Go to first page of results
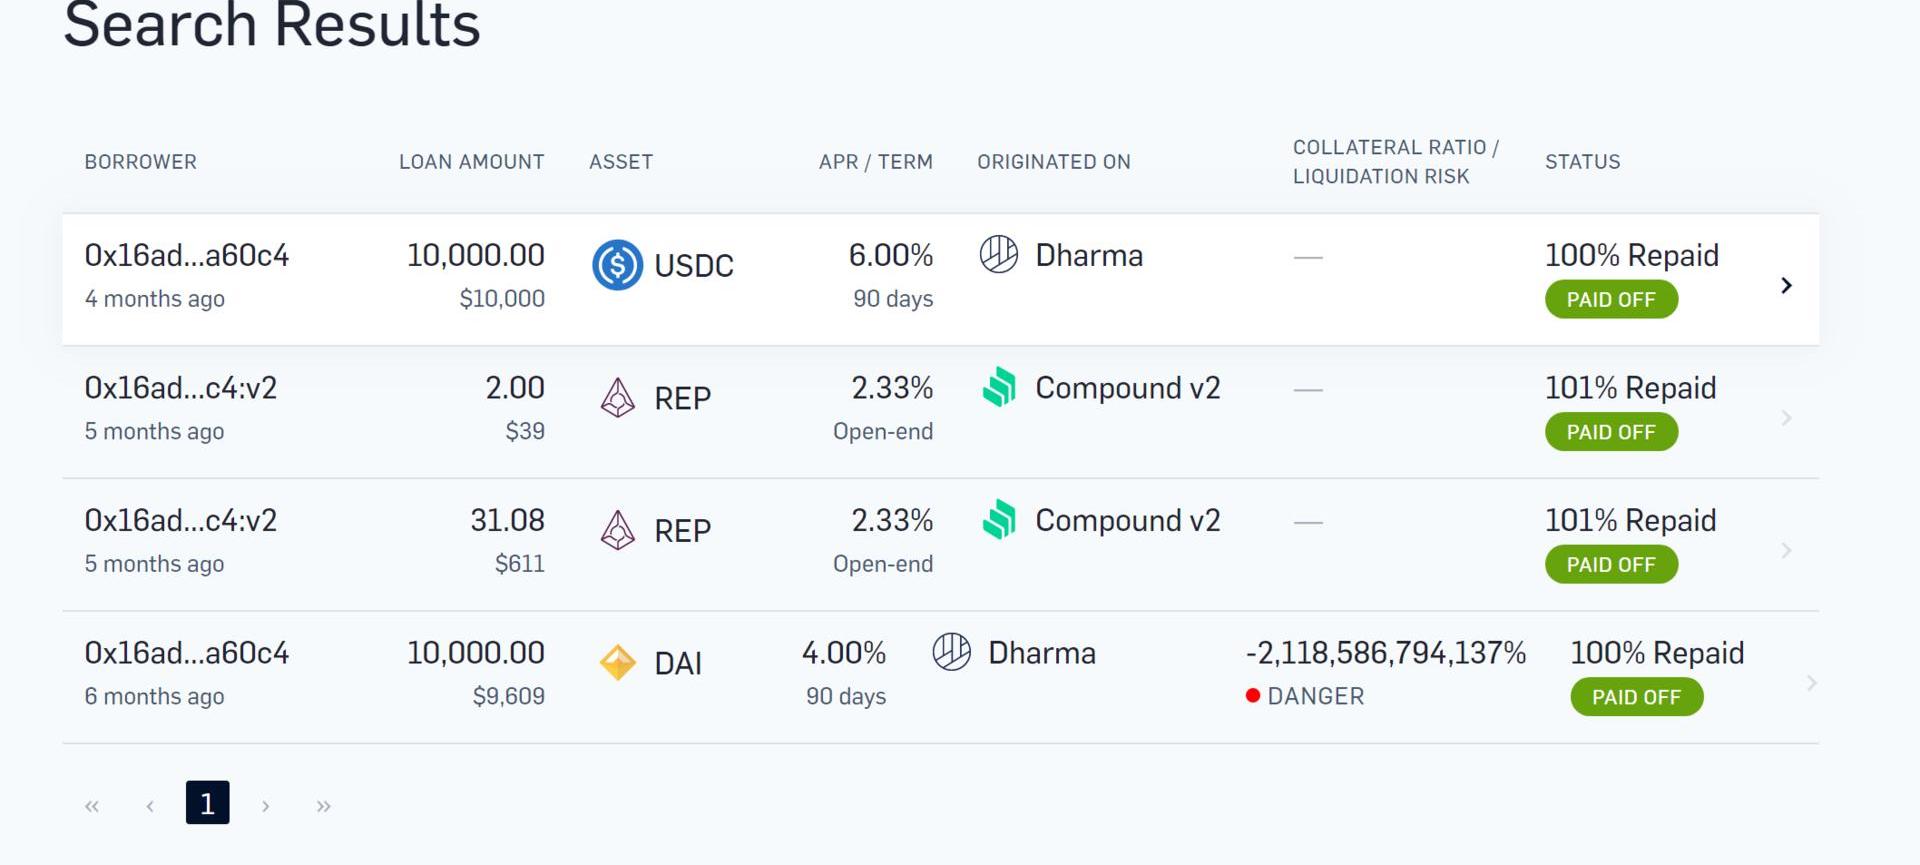1920x865 pixels. [x=92, y=806]
